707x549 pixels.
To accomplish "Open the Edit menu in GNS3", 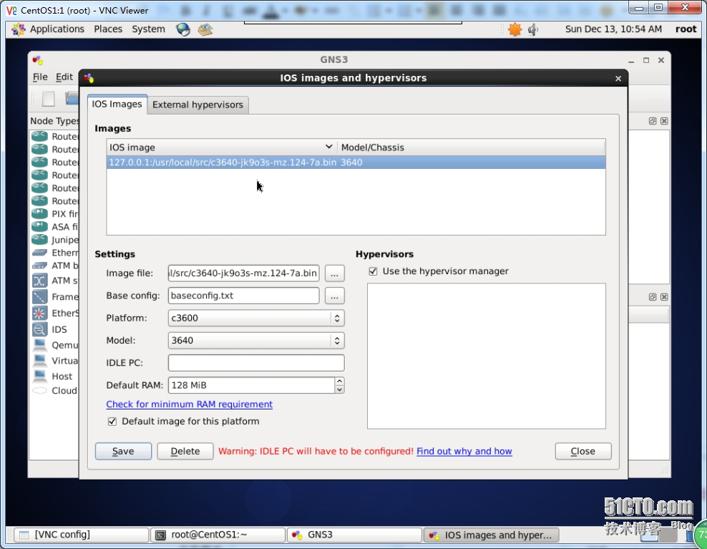I will 64,77.
